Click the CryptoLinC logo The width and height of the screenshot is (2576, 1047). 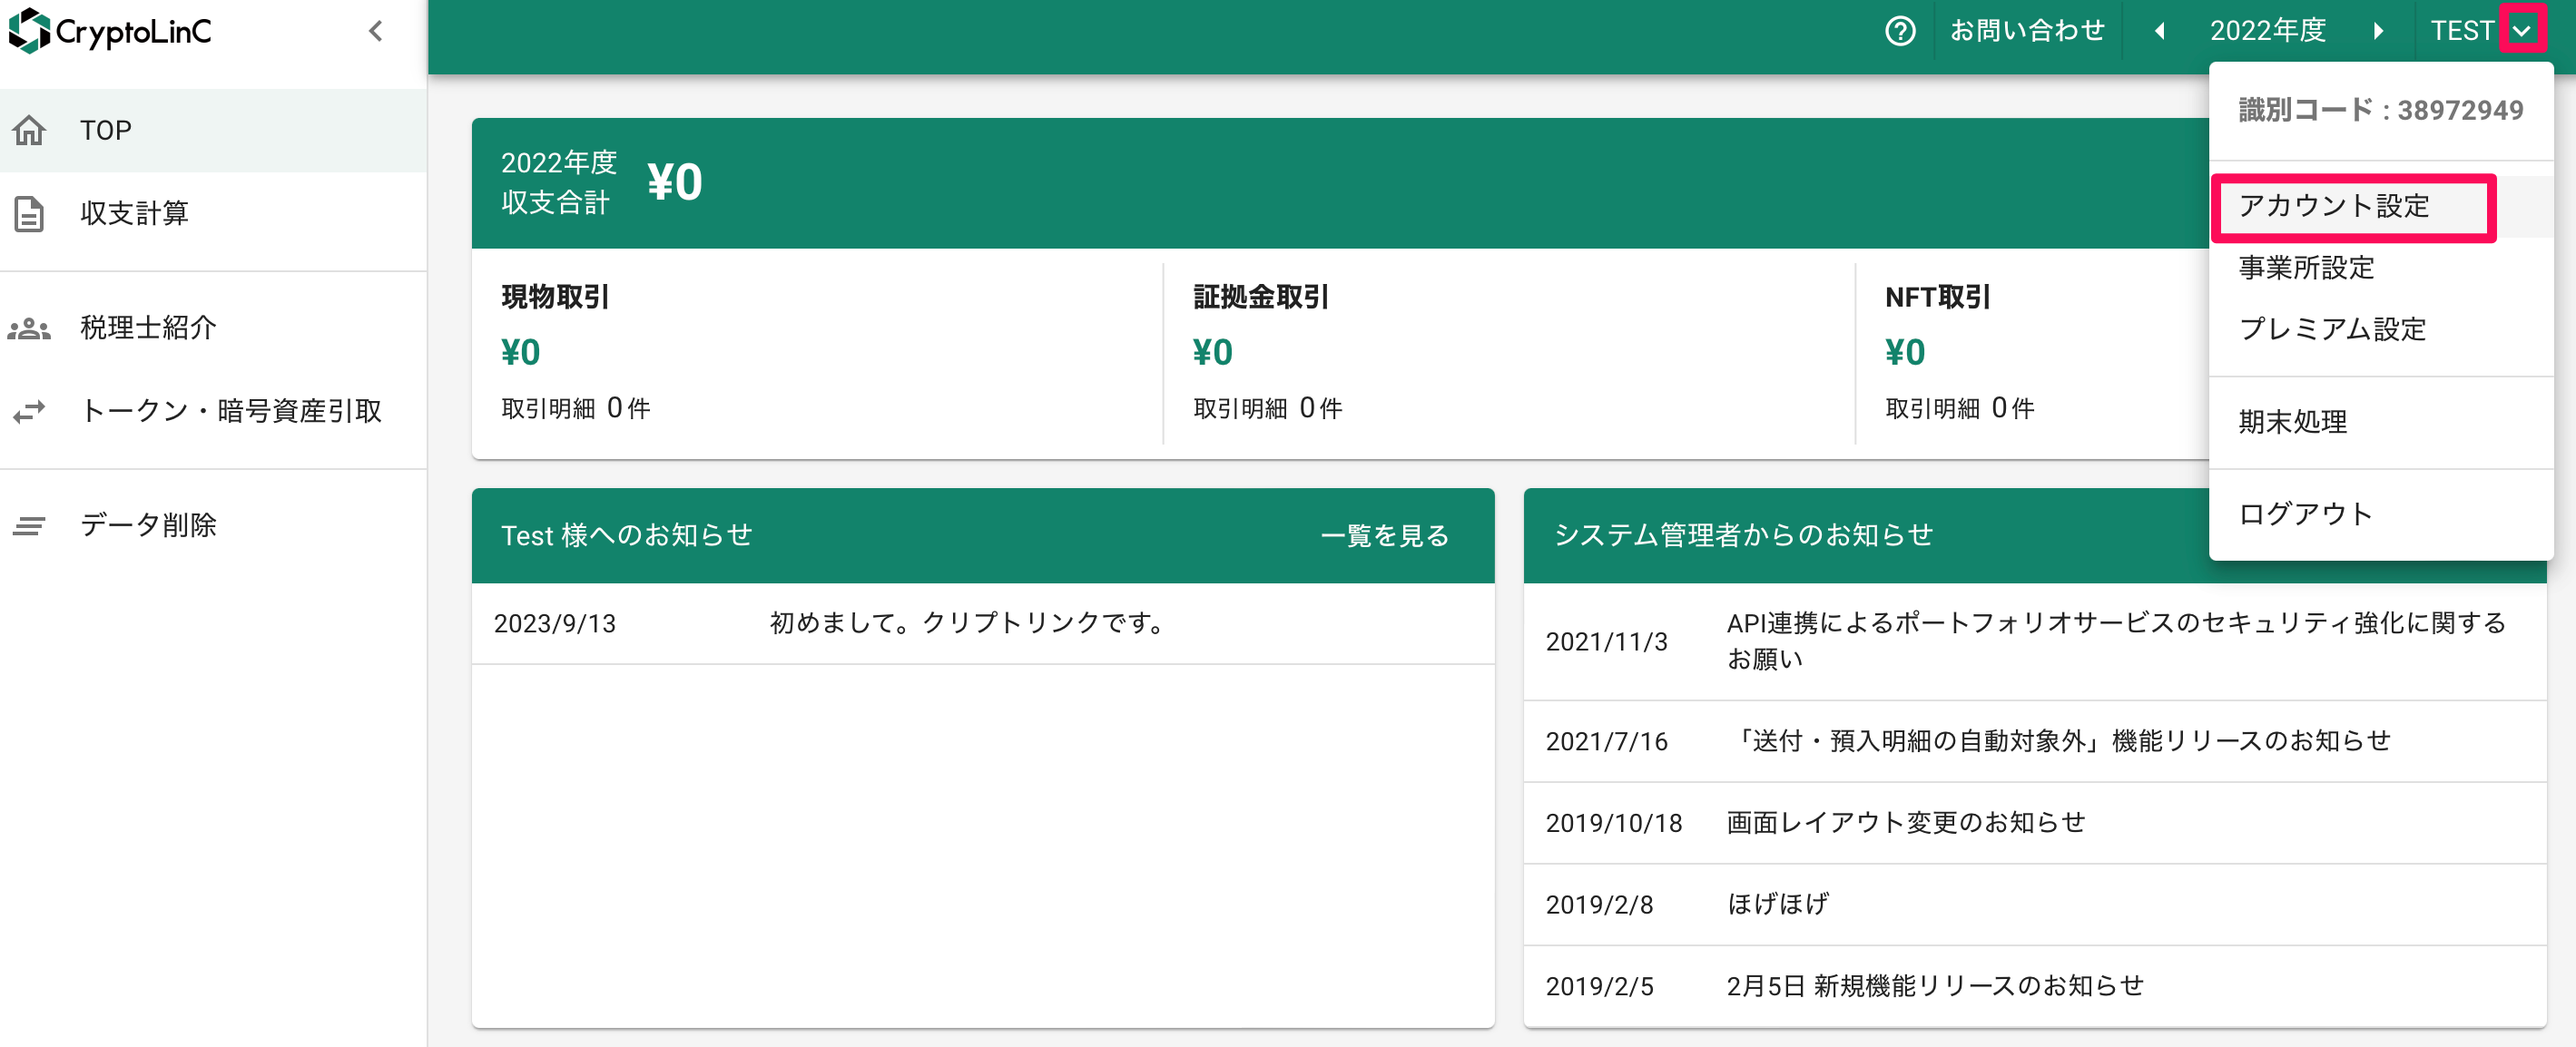[110, 31]
